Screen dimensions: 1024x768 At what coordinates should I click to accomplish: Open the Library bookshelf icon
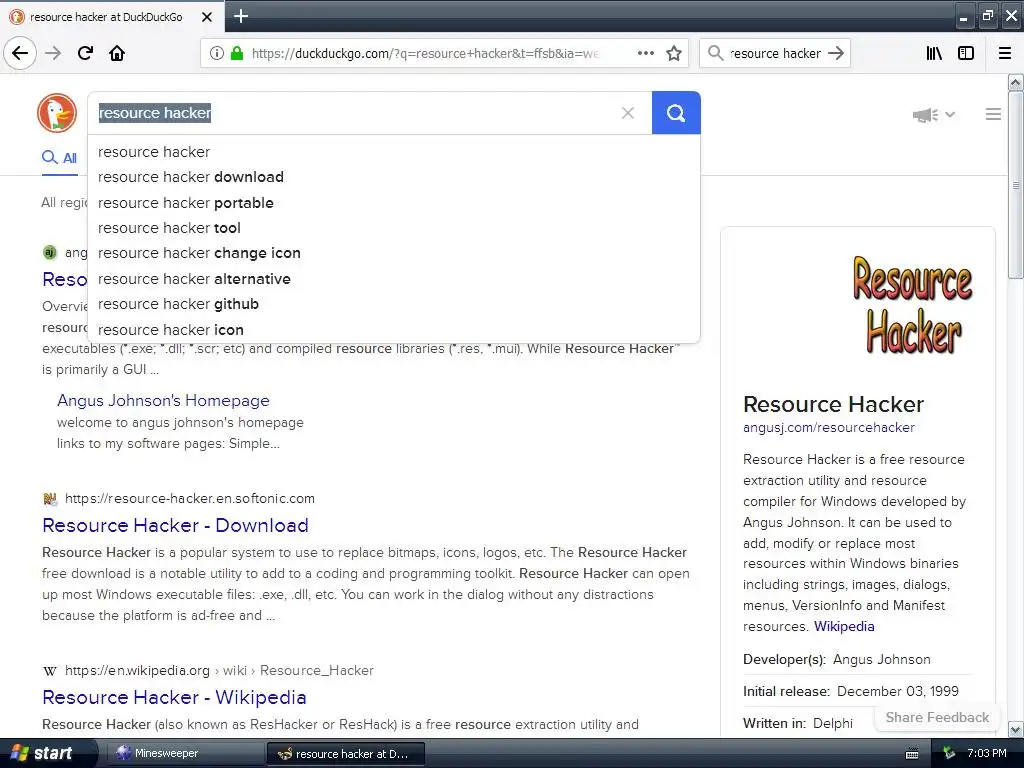pyautogui.click(x=934, y=53)
